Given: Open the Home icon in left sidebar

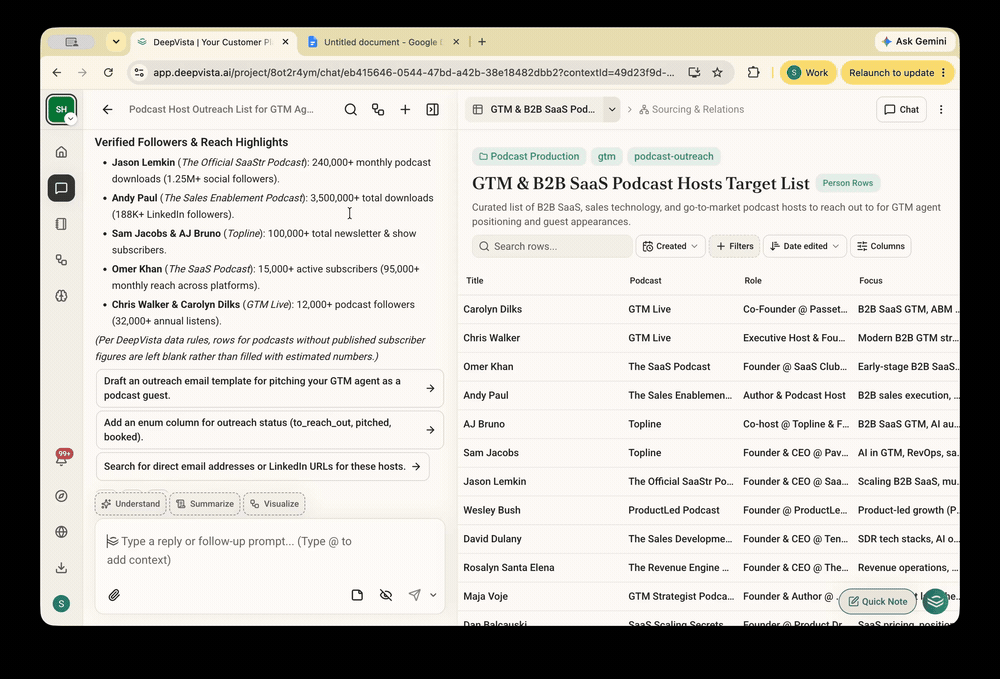Looking at the screenshot, I should pyautogui.click(x=61, y=152).
